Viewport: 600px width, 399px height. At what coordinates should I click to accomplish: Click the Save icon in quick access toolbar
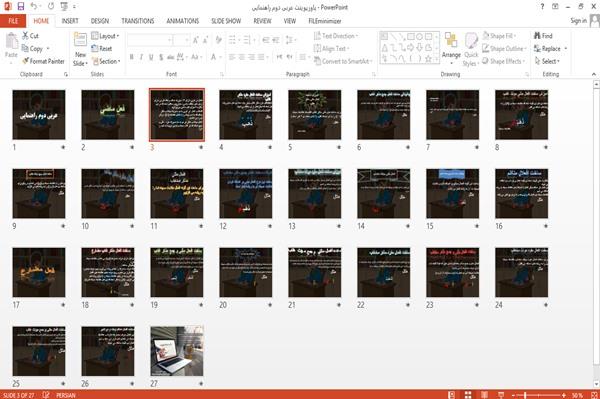(x=21, y=7)
